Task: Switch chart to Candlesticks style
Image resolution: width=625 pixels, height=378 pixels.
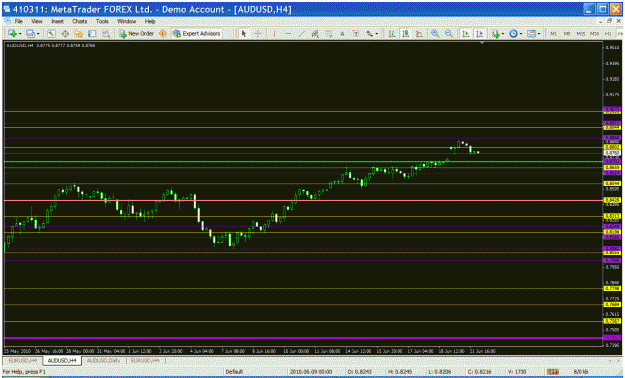Action: (405, 34)
